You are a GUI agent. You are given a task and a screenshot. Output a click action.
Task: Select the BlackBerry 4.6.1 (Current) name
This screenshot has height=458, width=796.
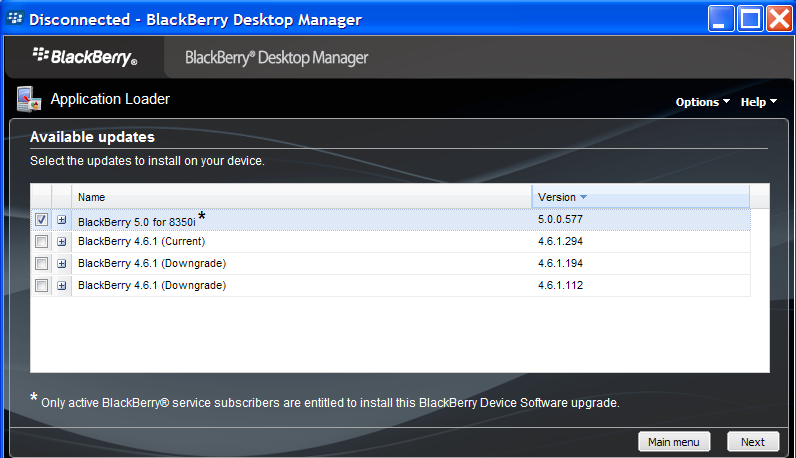(142, 241)
